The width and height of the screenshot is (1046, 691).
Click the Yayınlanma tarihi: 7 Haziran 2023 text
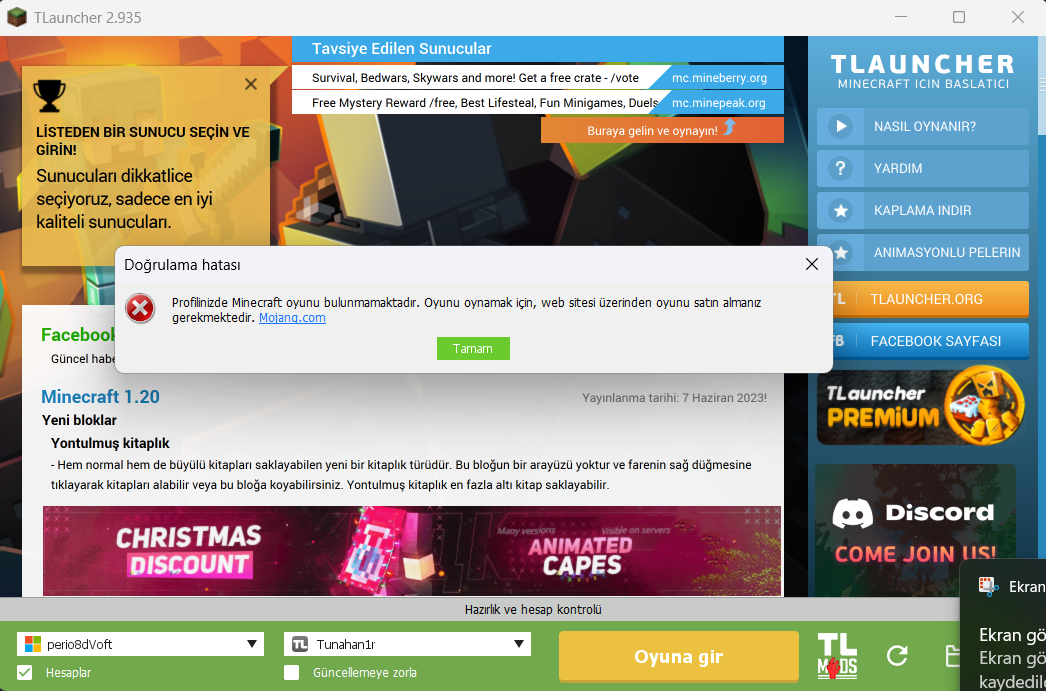674,398
